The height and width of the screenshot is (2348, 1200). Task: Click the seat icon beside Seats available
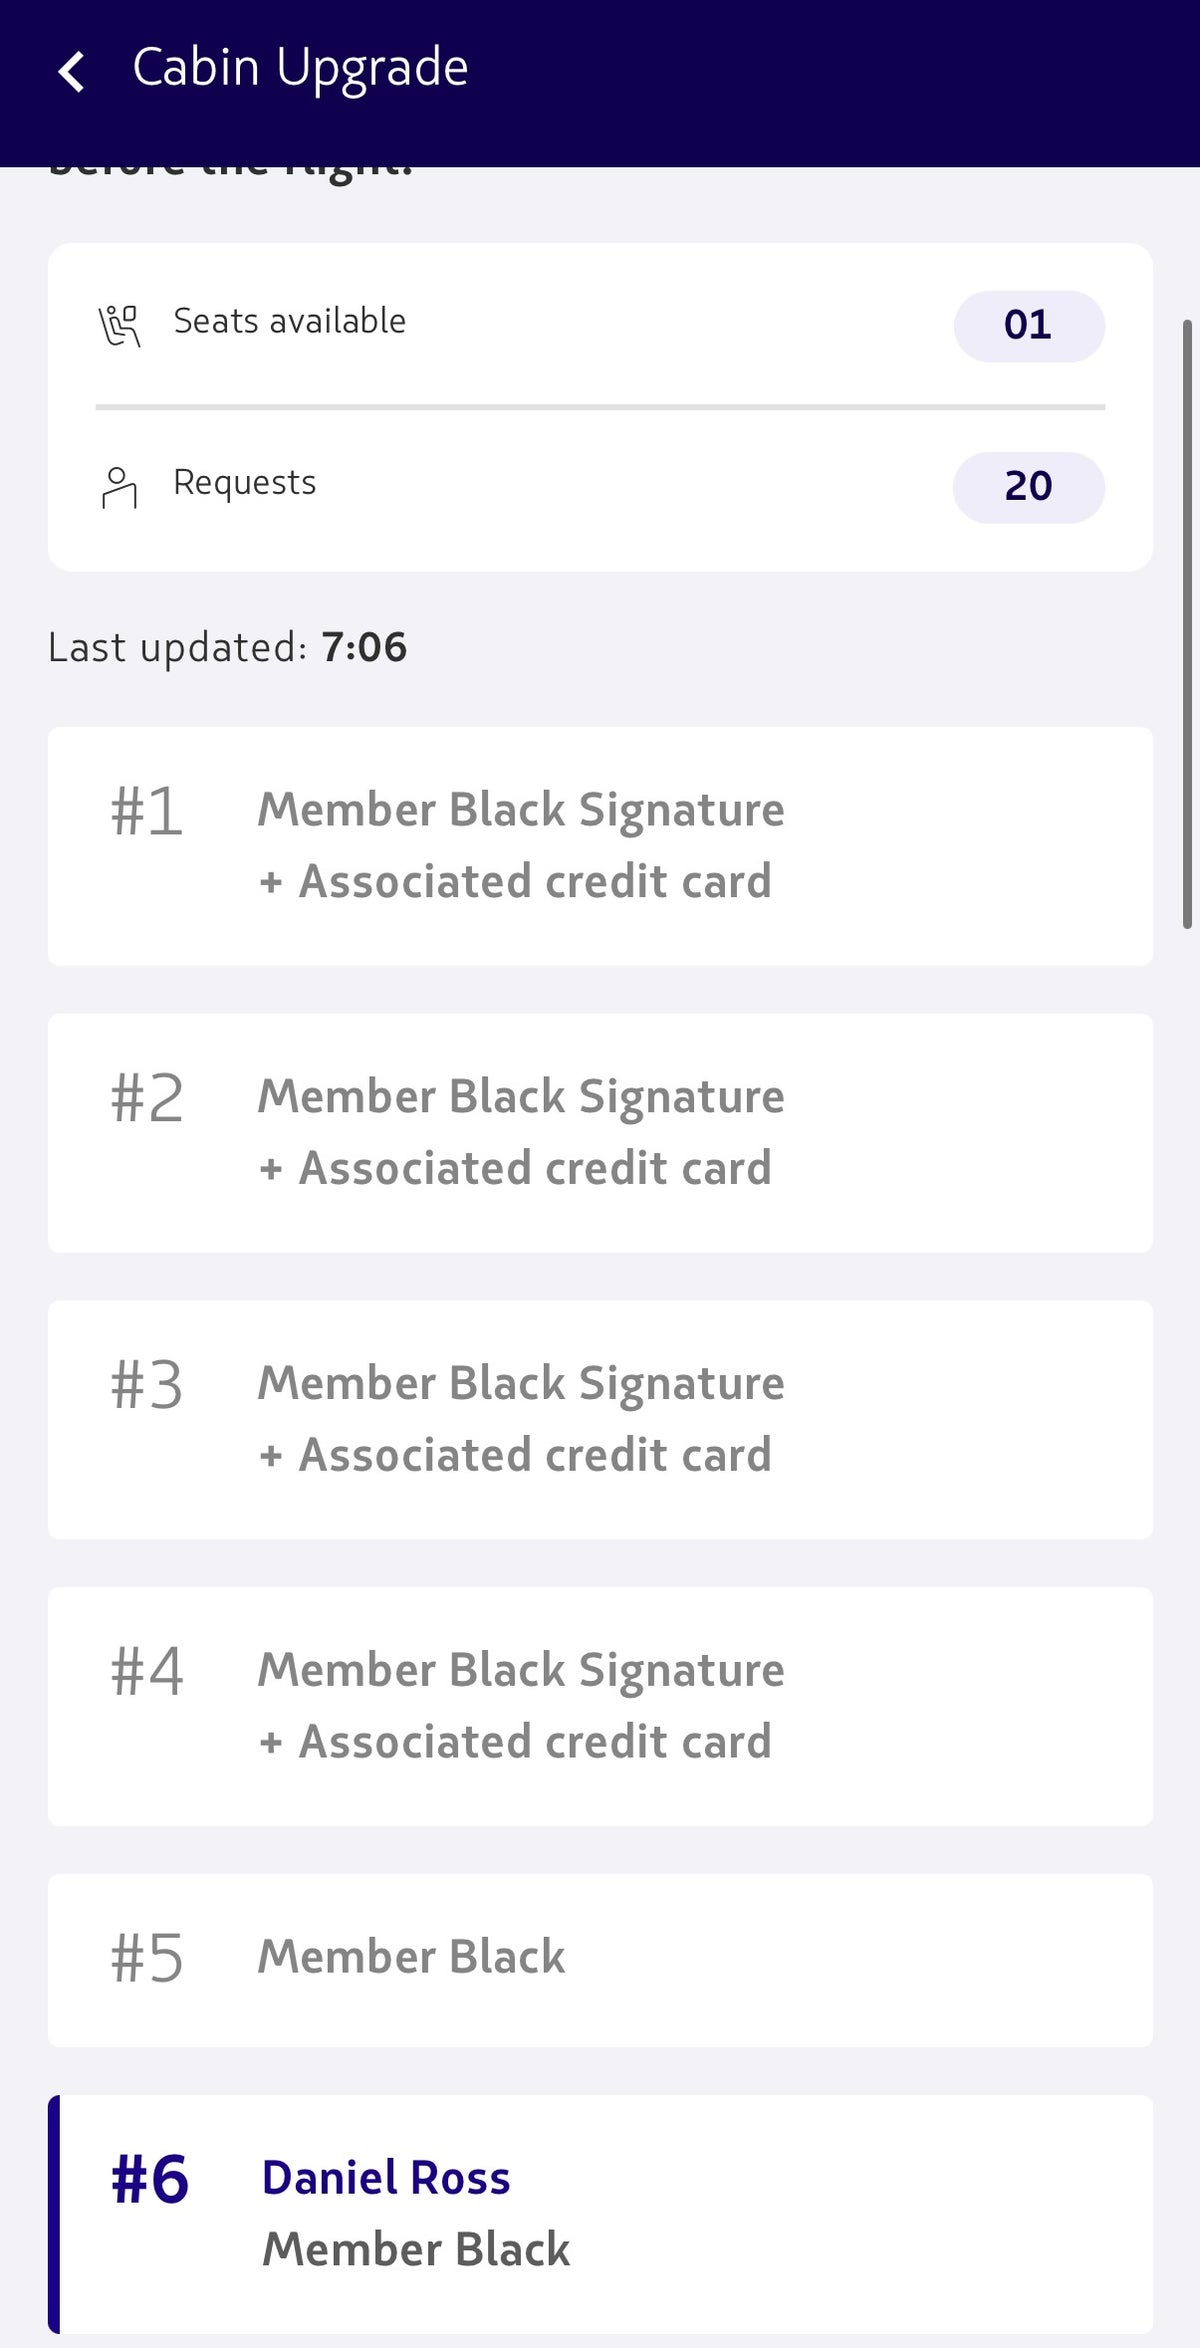[120, 326]
